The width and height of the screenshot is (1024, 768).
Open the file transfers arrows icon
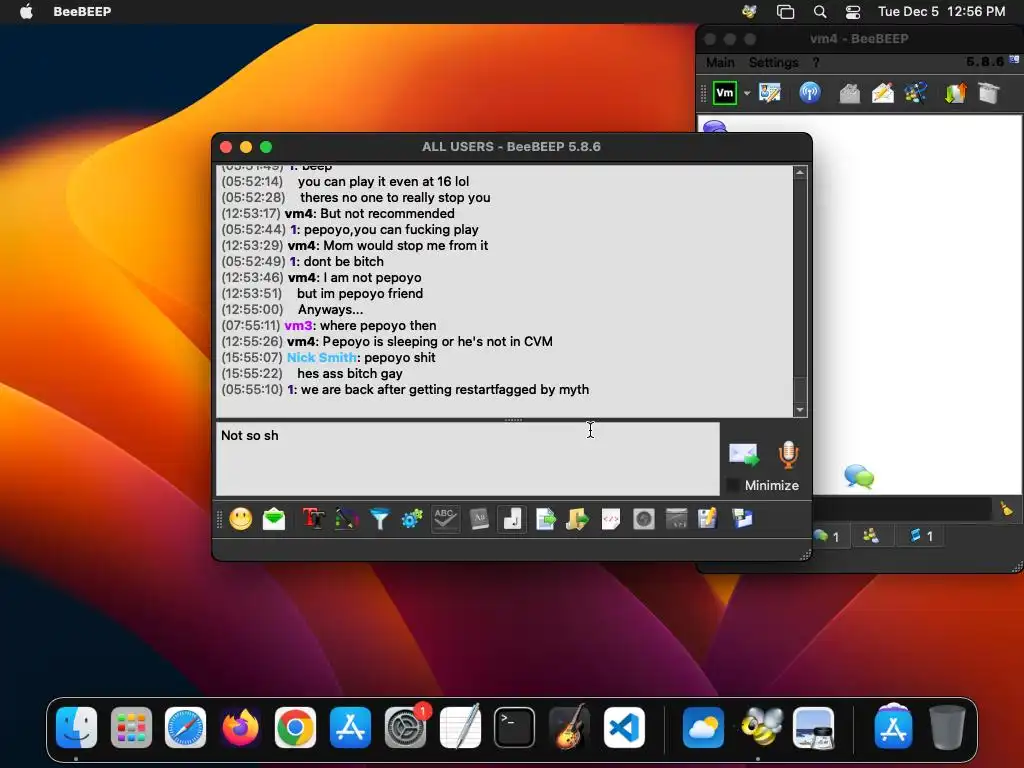point(955,93)
